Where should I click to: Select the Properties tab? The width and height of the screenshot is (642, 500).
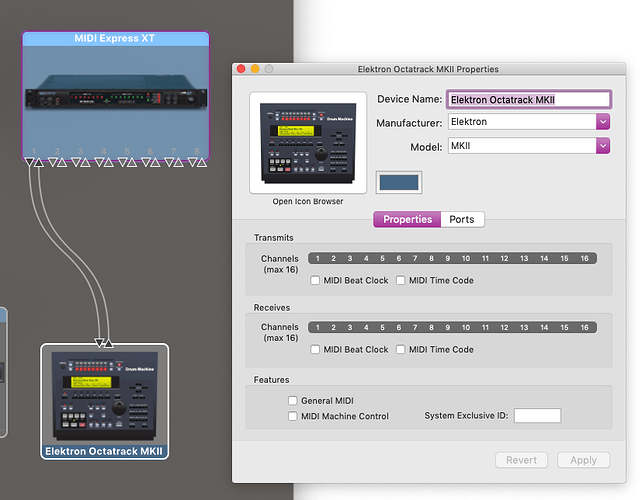pyautogui.click(x=407, y=219)
